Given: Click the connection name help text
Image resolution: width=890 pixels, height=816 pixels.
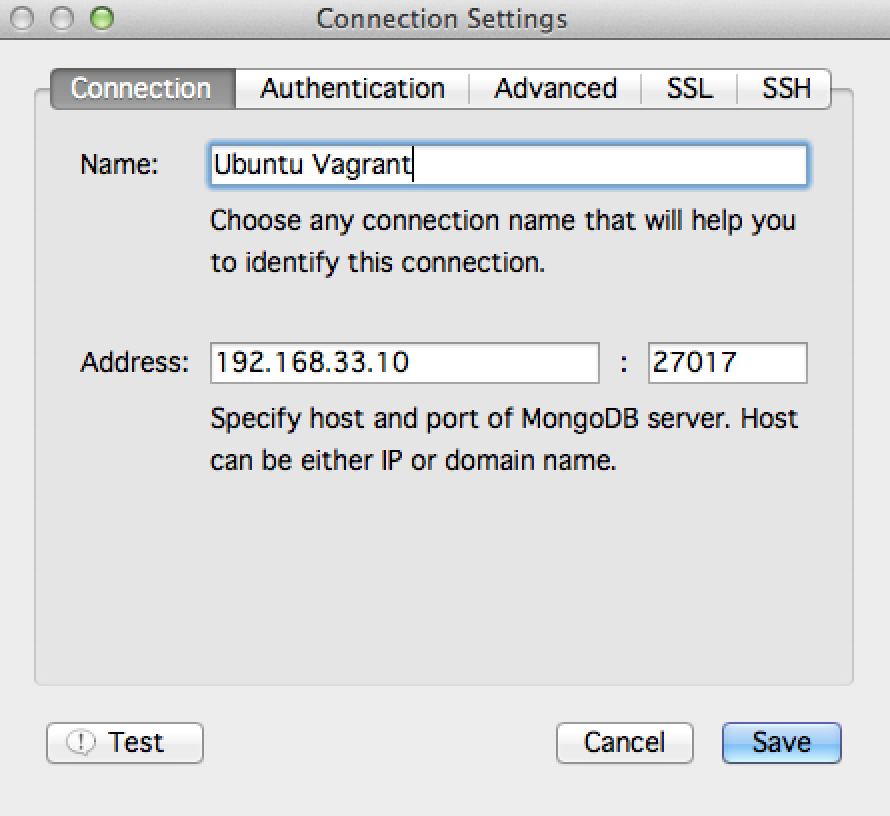Looking at the screenshot, I should coord(502,241).
